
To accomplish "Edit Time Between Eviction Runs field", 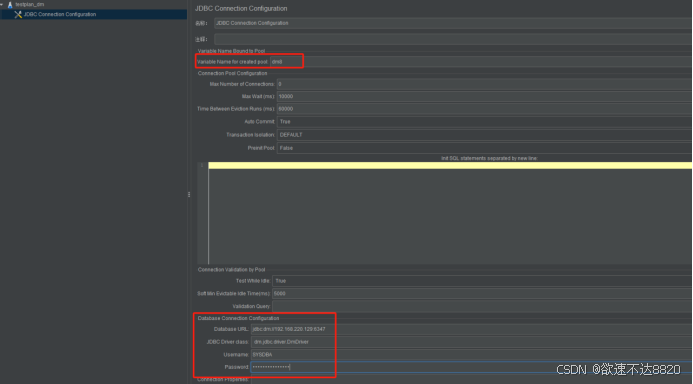I will coord(485,109).
